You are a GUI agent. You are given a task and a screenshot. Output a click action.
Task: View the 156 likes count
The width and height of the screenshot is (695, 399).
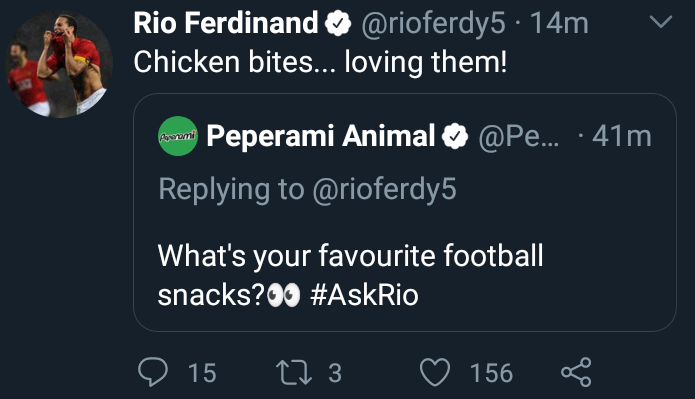point(491,373)
